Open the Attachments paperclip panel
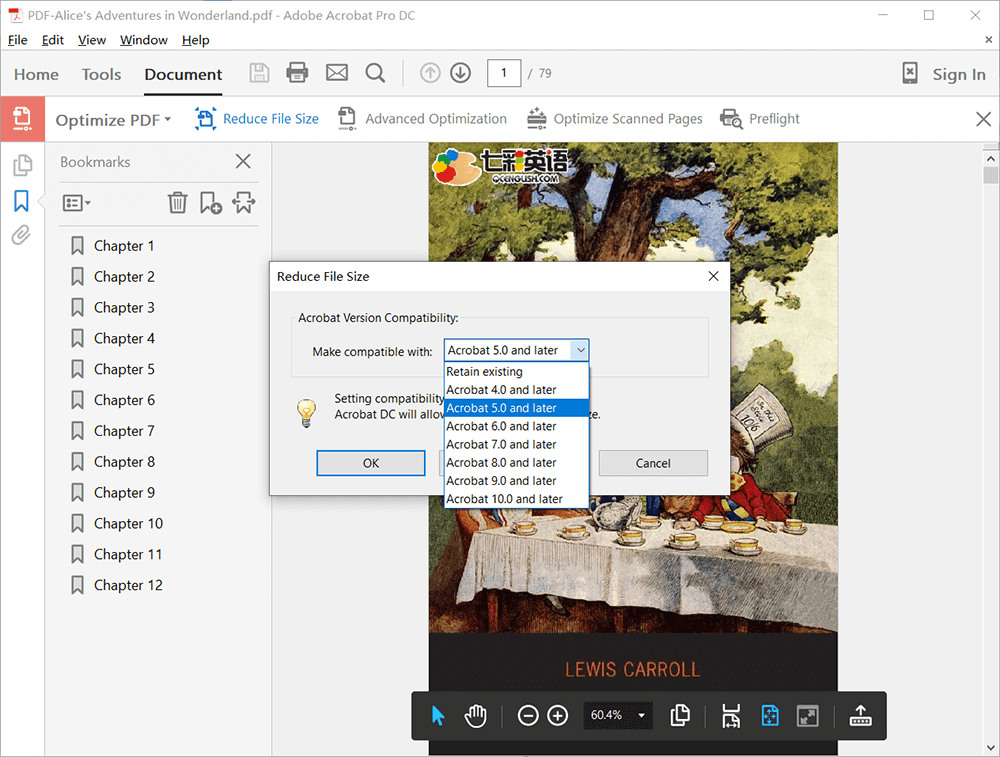Image resolution: width=1000 pixels, height=757 pixels. click(x=21, y=236)
